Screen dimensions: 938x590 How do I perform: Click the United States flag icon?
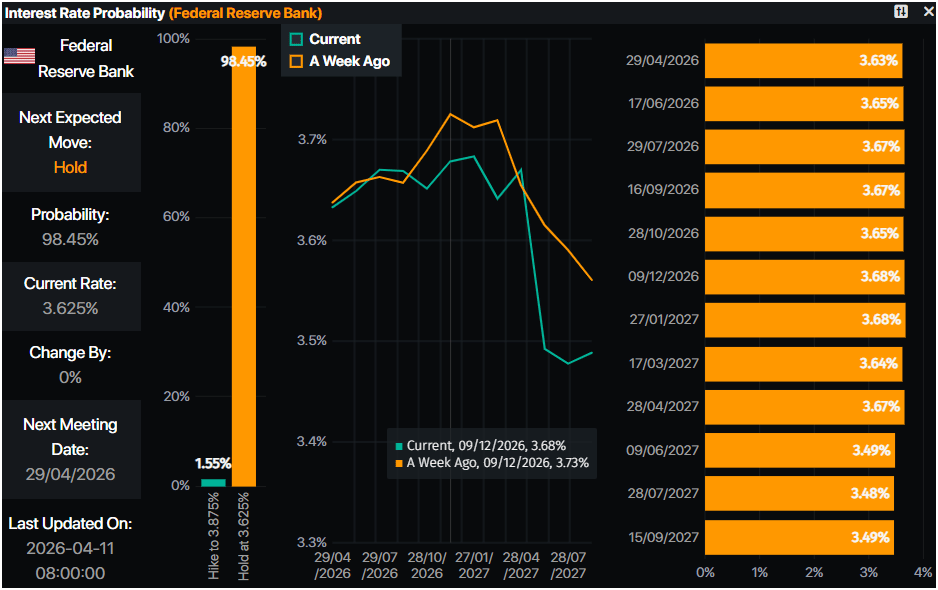pyautogui.click(x=19, y=56)
